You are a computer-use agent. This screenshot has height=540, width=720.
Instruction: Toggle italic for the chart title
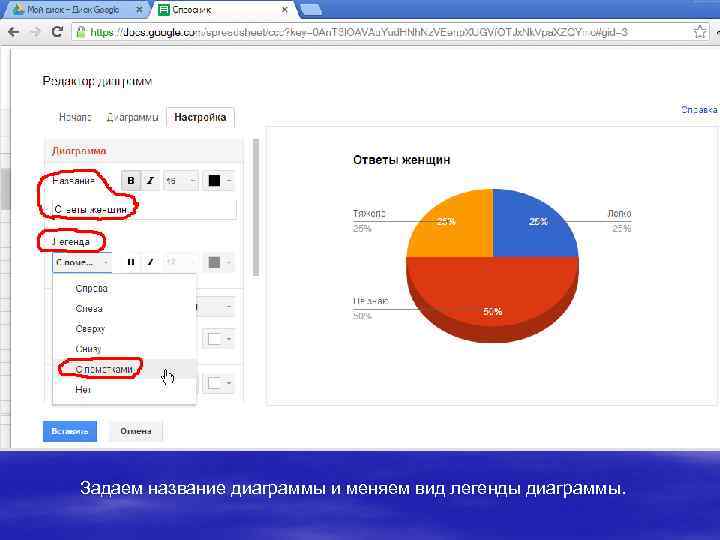point(150,180)
